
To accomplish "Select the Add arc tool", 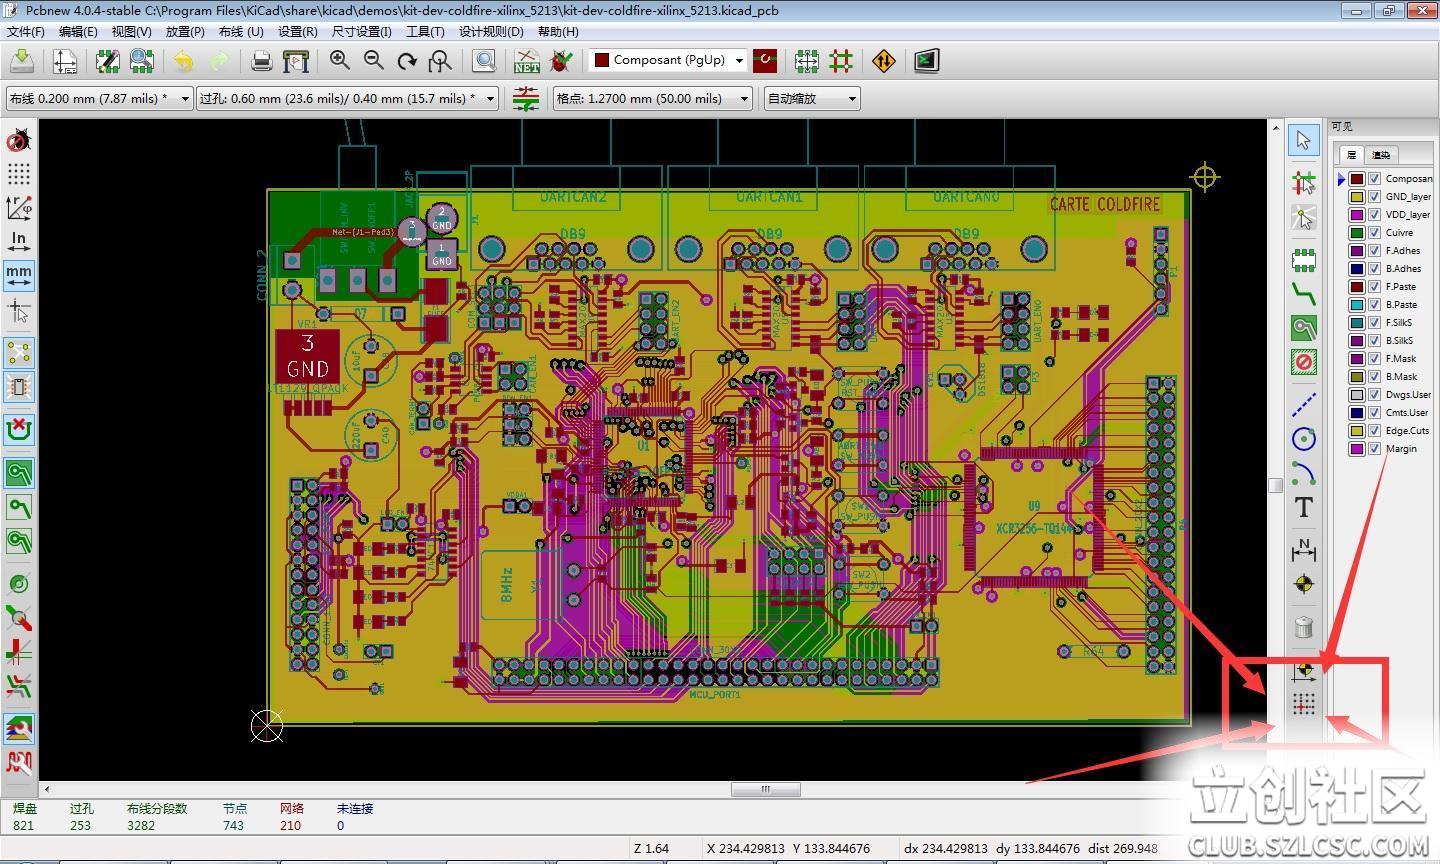I will [1303, 472].
